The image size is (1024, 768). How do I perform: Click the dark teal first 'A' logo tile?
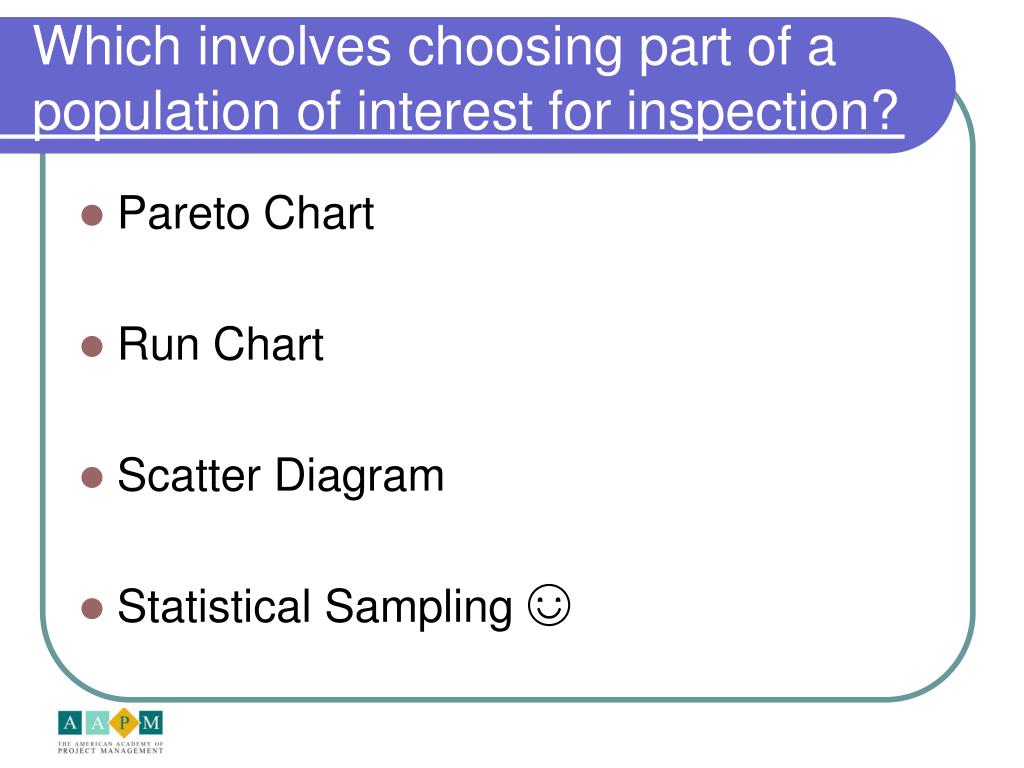70,723
